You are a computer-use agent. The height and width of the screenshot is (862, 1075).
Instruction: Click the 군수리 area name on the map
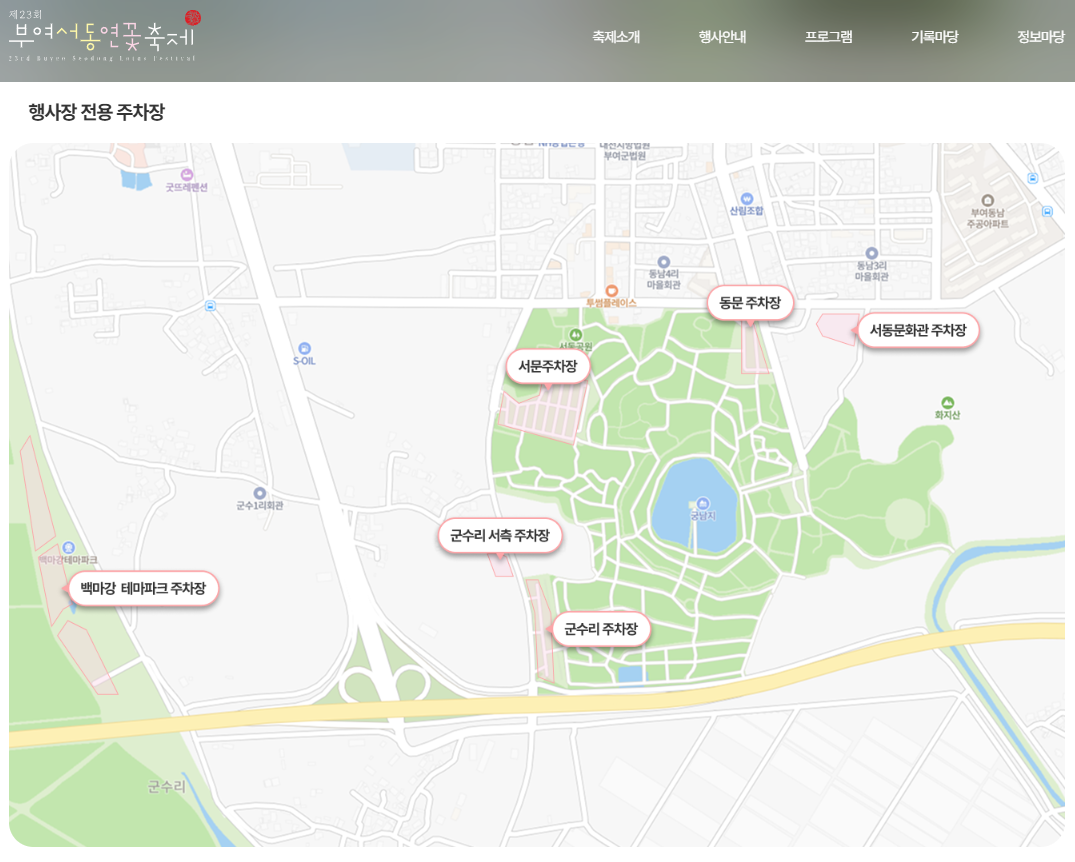tap(167, 787)
